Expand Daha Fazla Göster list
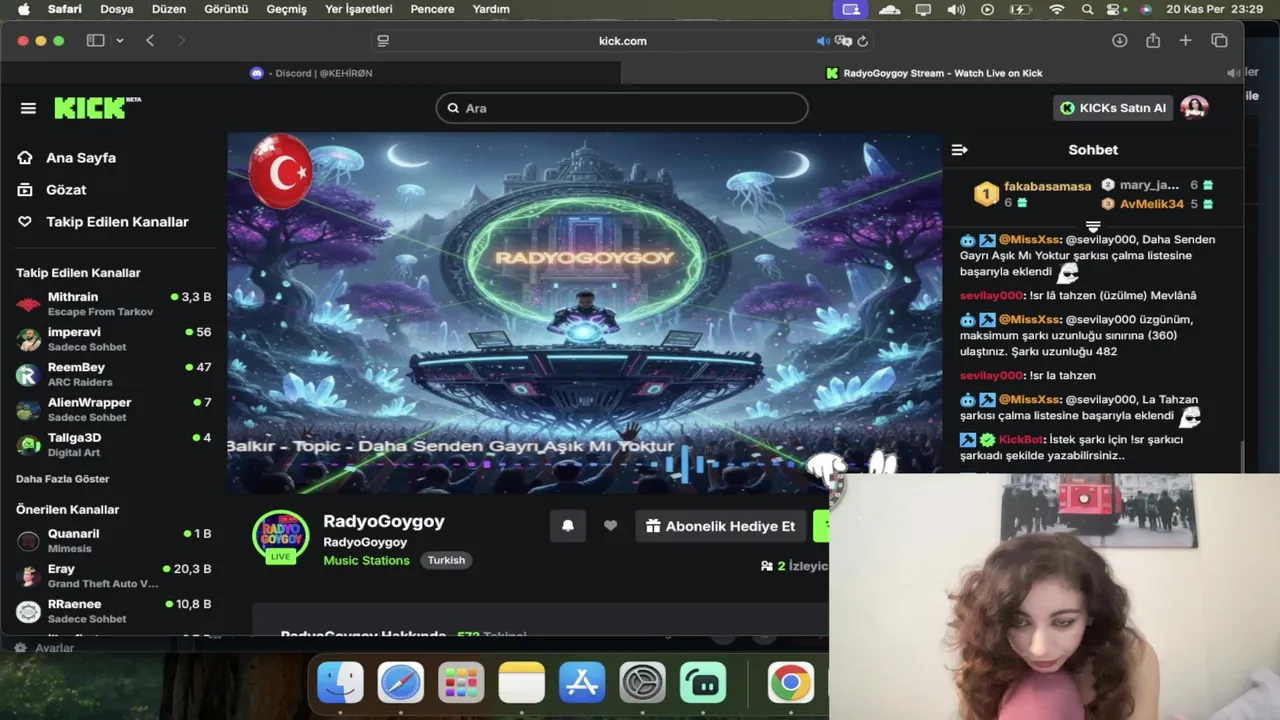The width and height of the screenshot is (1280, 720). pyautogui.click(x=62, y=479)
